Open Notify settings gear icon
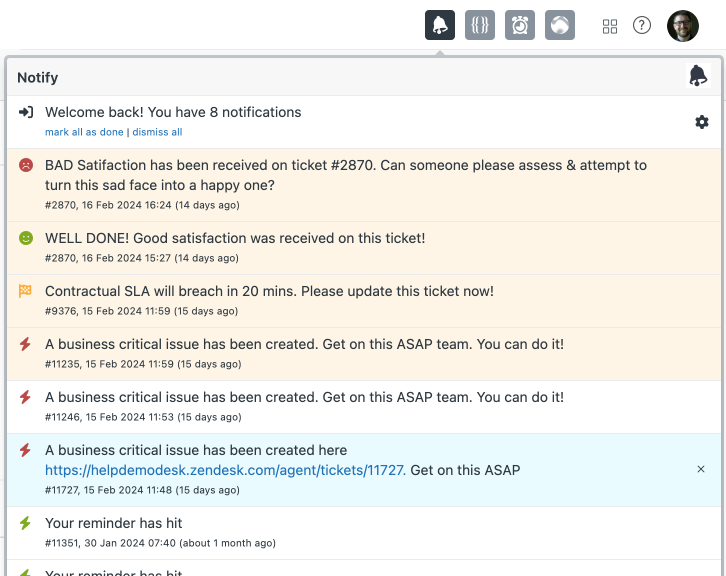 point(702,122)
